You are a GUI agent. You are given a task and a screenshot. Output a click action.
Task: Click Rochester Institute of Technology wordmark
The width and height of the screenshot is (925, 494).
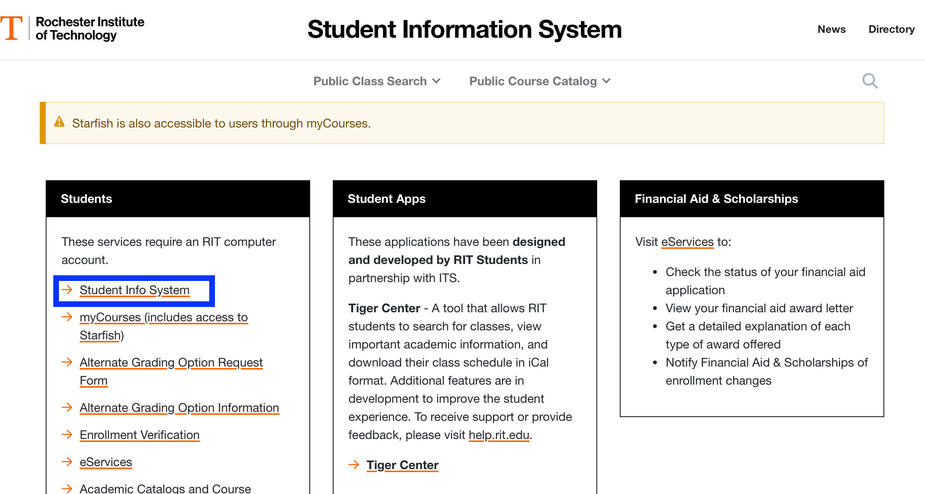90,28
